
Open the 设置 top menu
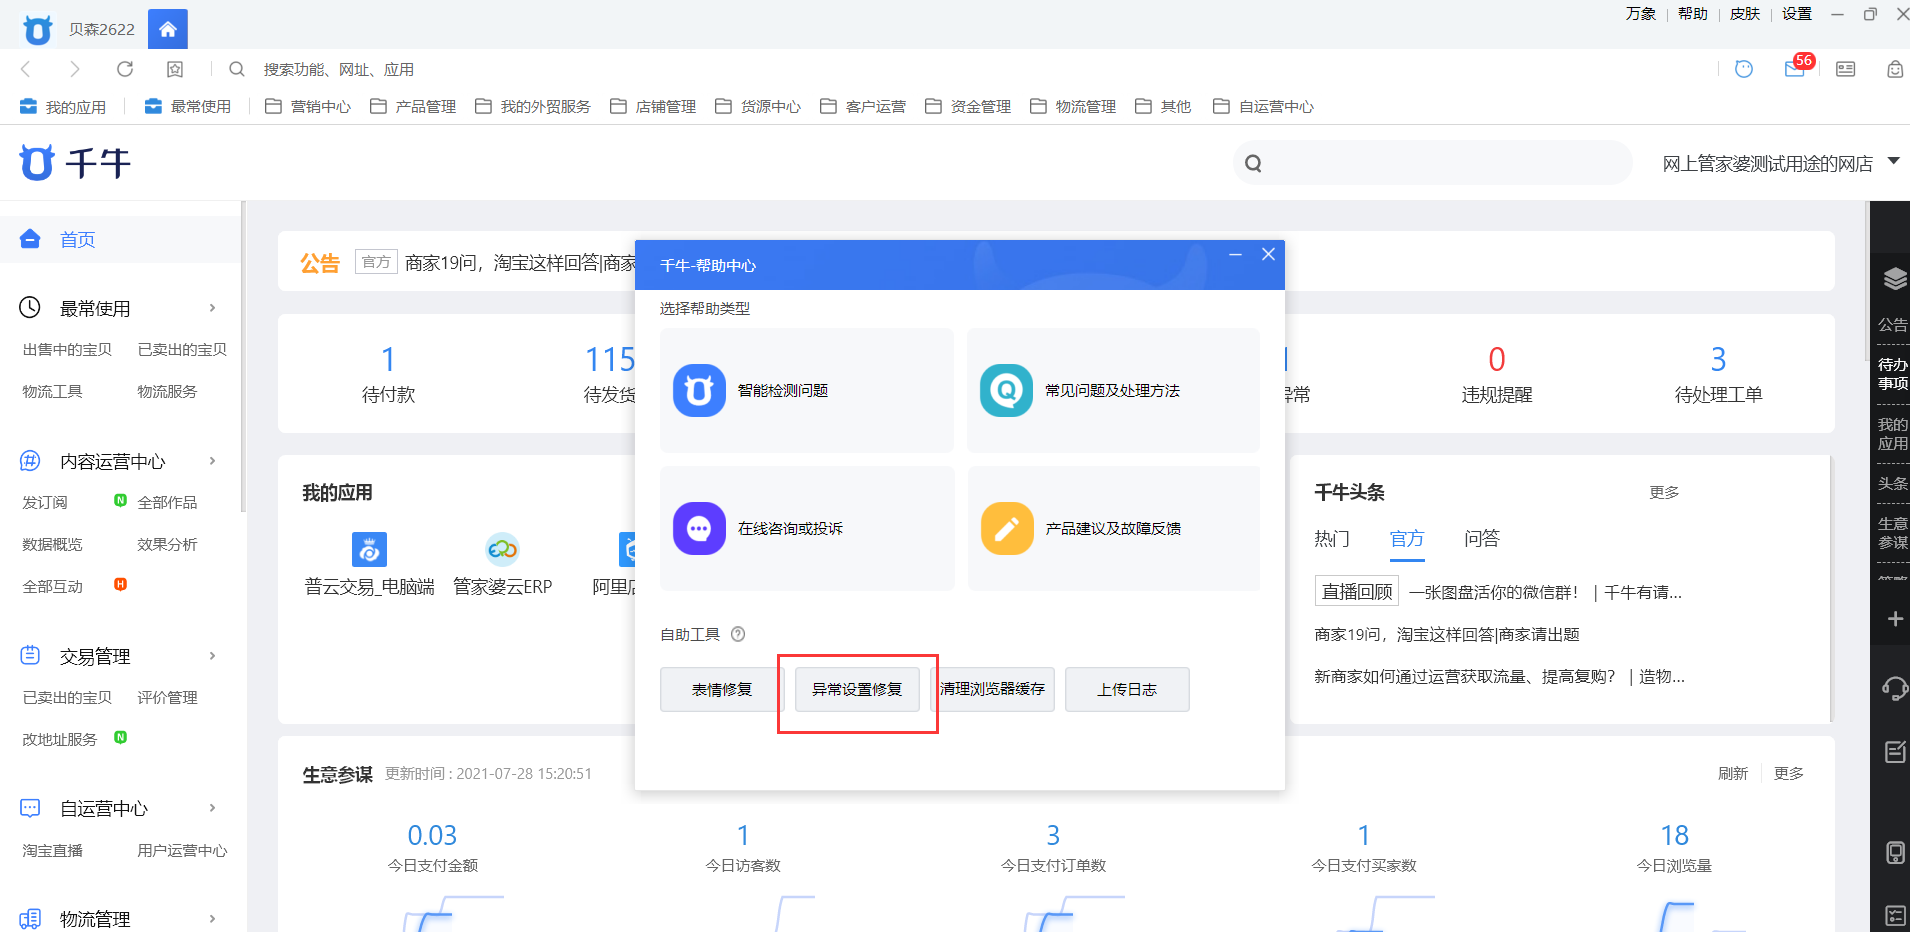1797,14
